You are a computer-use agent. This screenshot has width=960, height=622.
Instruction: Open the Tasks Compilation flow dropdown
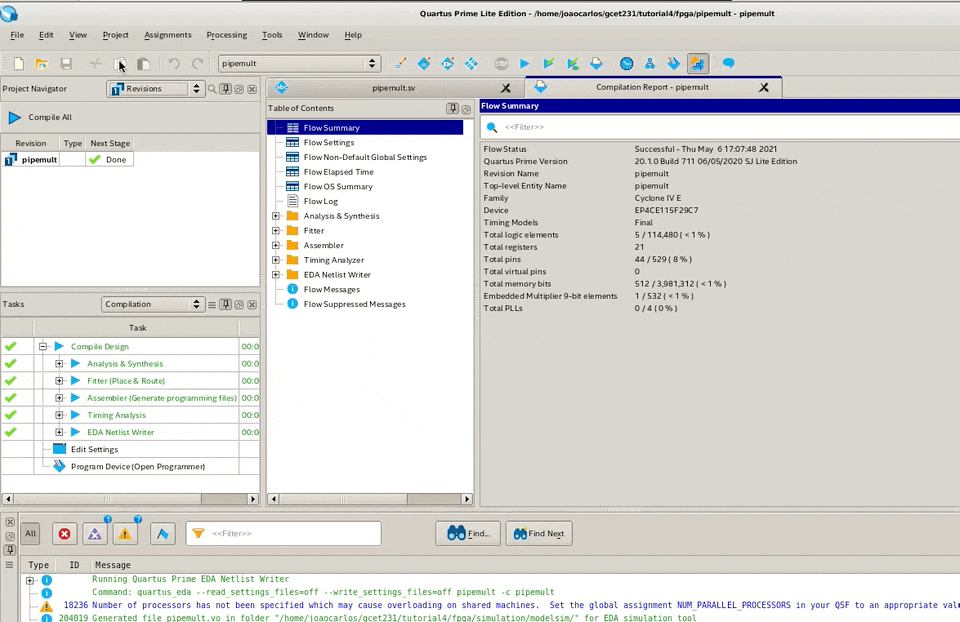pos(152,304)
